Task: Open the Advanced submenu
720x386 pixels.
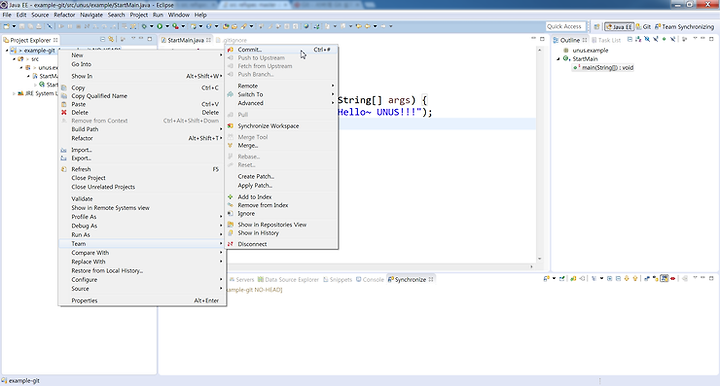Action: (281, 103)
